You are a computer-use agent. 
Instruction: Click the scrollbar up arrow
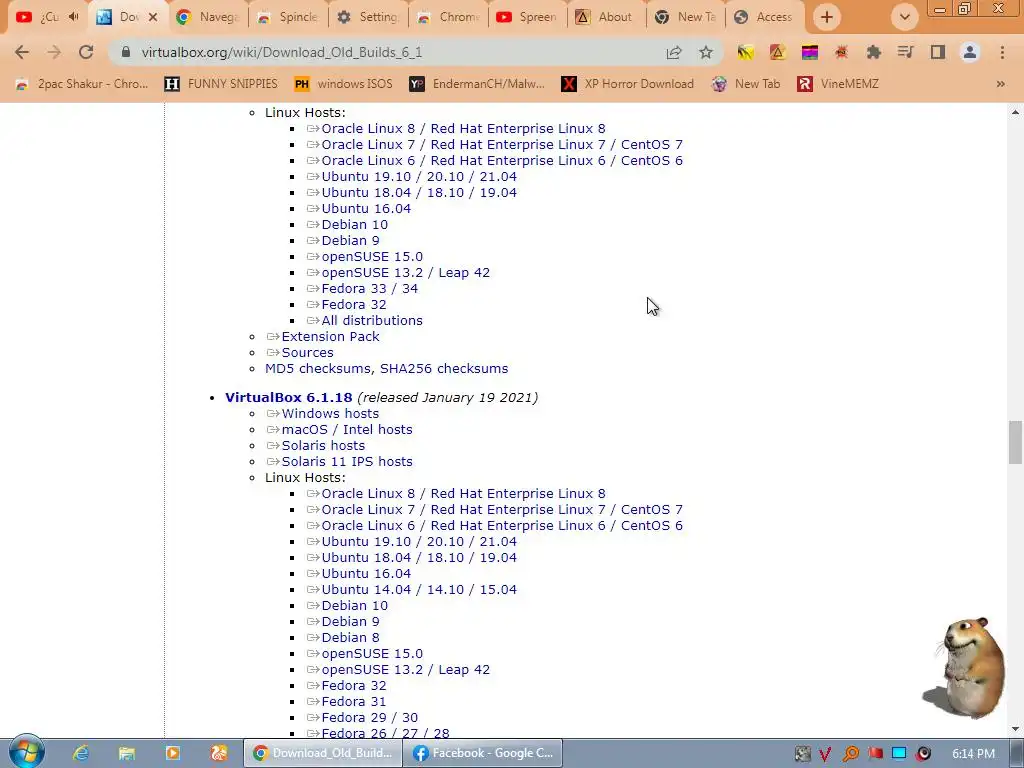1015,112
